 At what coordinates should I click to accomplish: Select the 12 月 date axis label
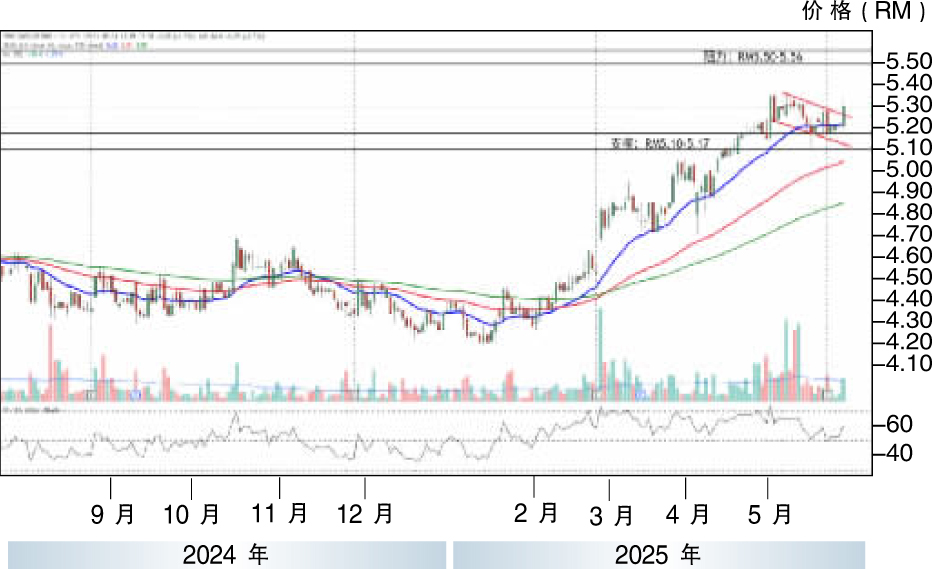(x=365, y=515)
